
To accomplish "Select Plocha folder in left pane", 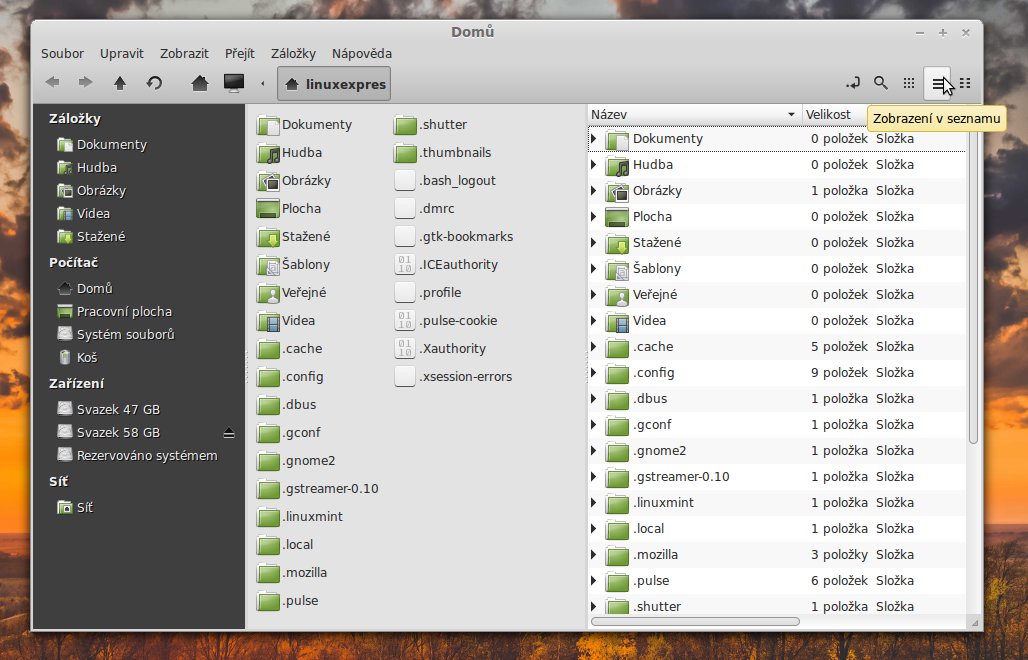I will [288, 209].
